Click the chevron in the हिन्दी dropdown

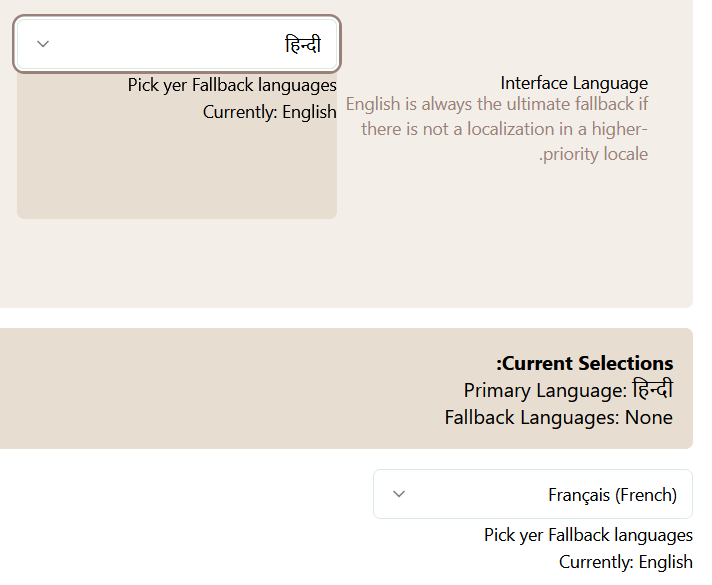pyautogui.click(x=43, y=44)
